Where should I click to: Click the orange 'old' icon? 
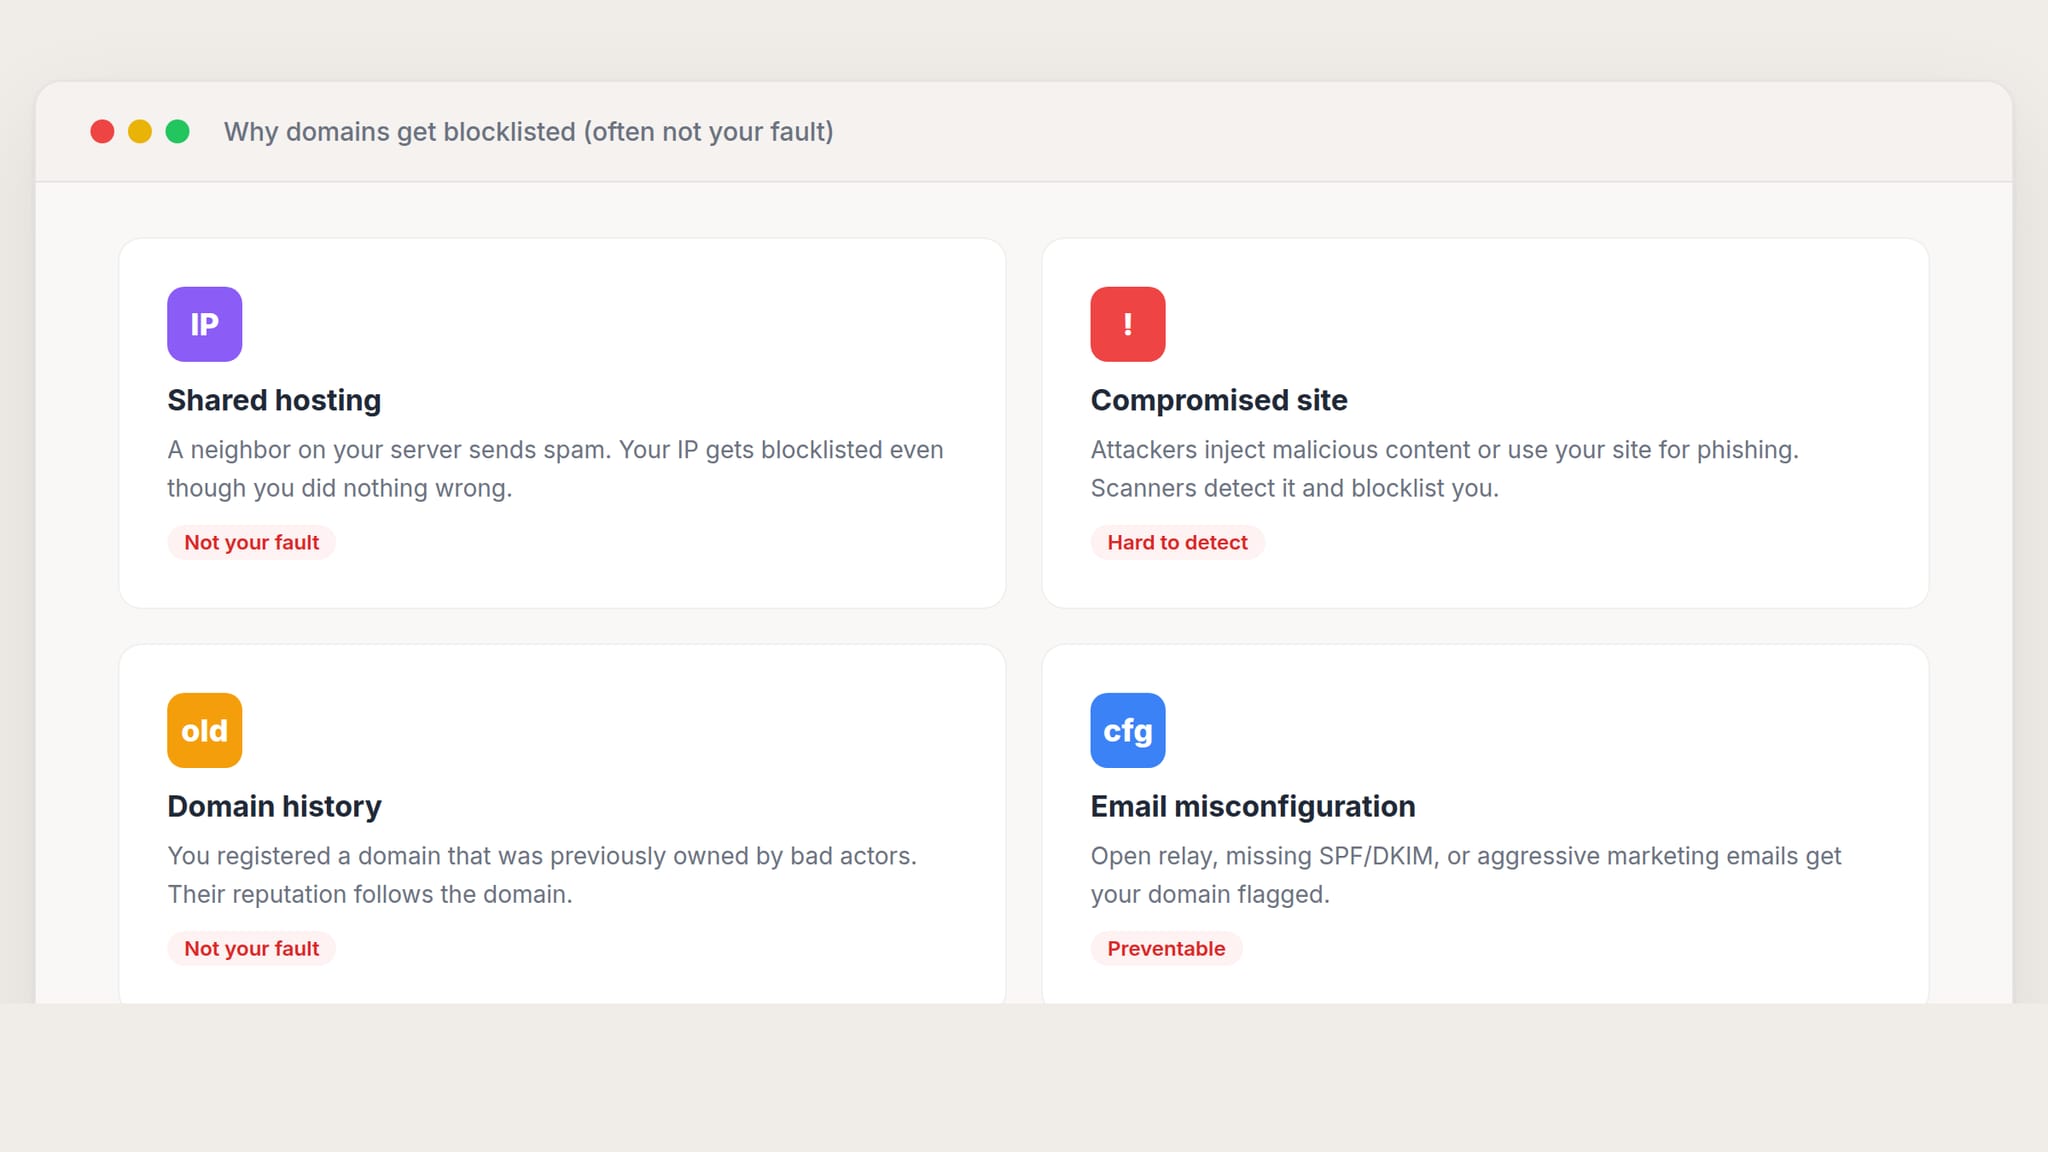[x=204, y=730]
